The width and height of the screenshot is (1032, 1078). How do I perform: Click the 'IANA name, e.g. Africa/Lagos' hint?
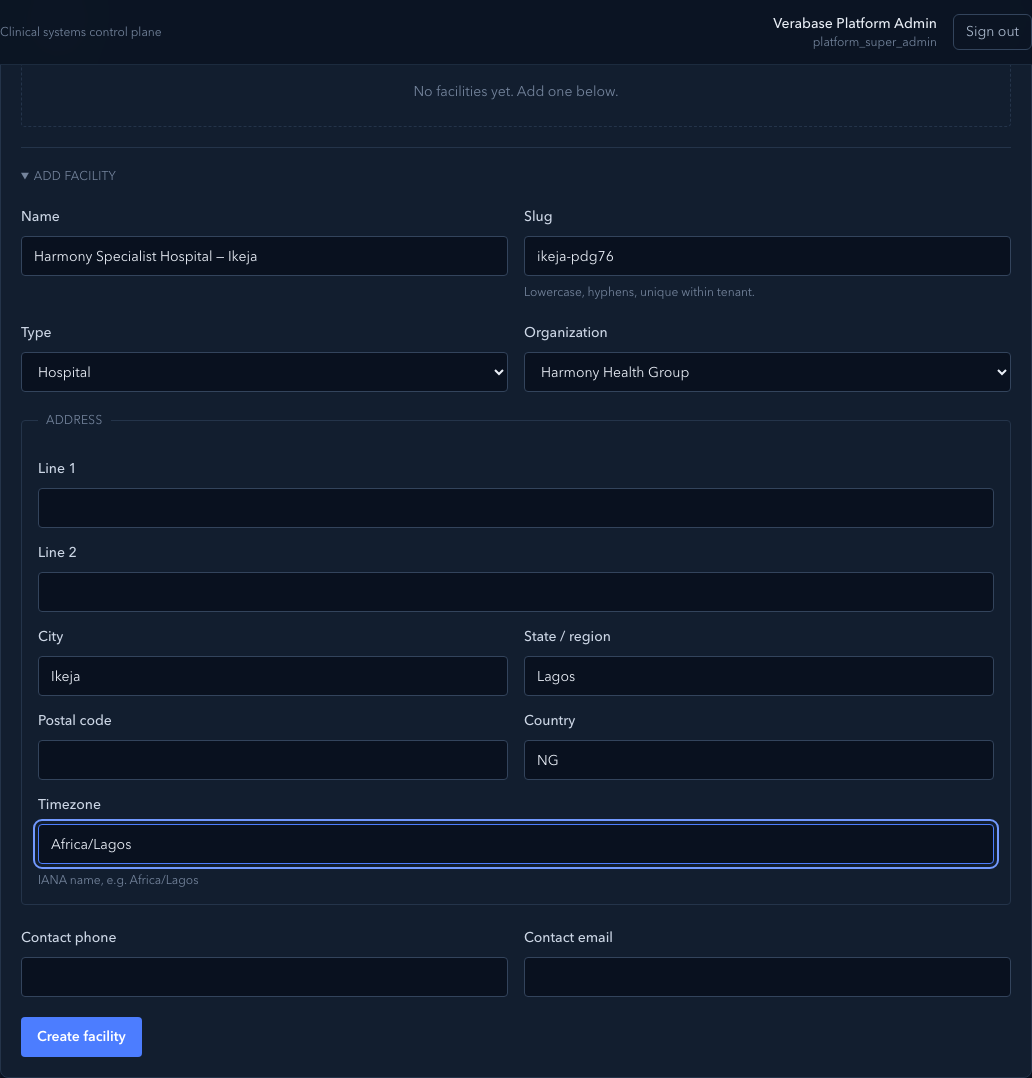pos(118,880)
